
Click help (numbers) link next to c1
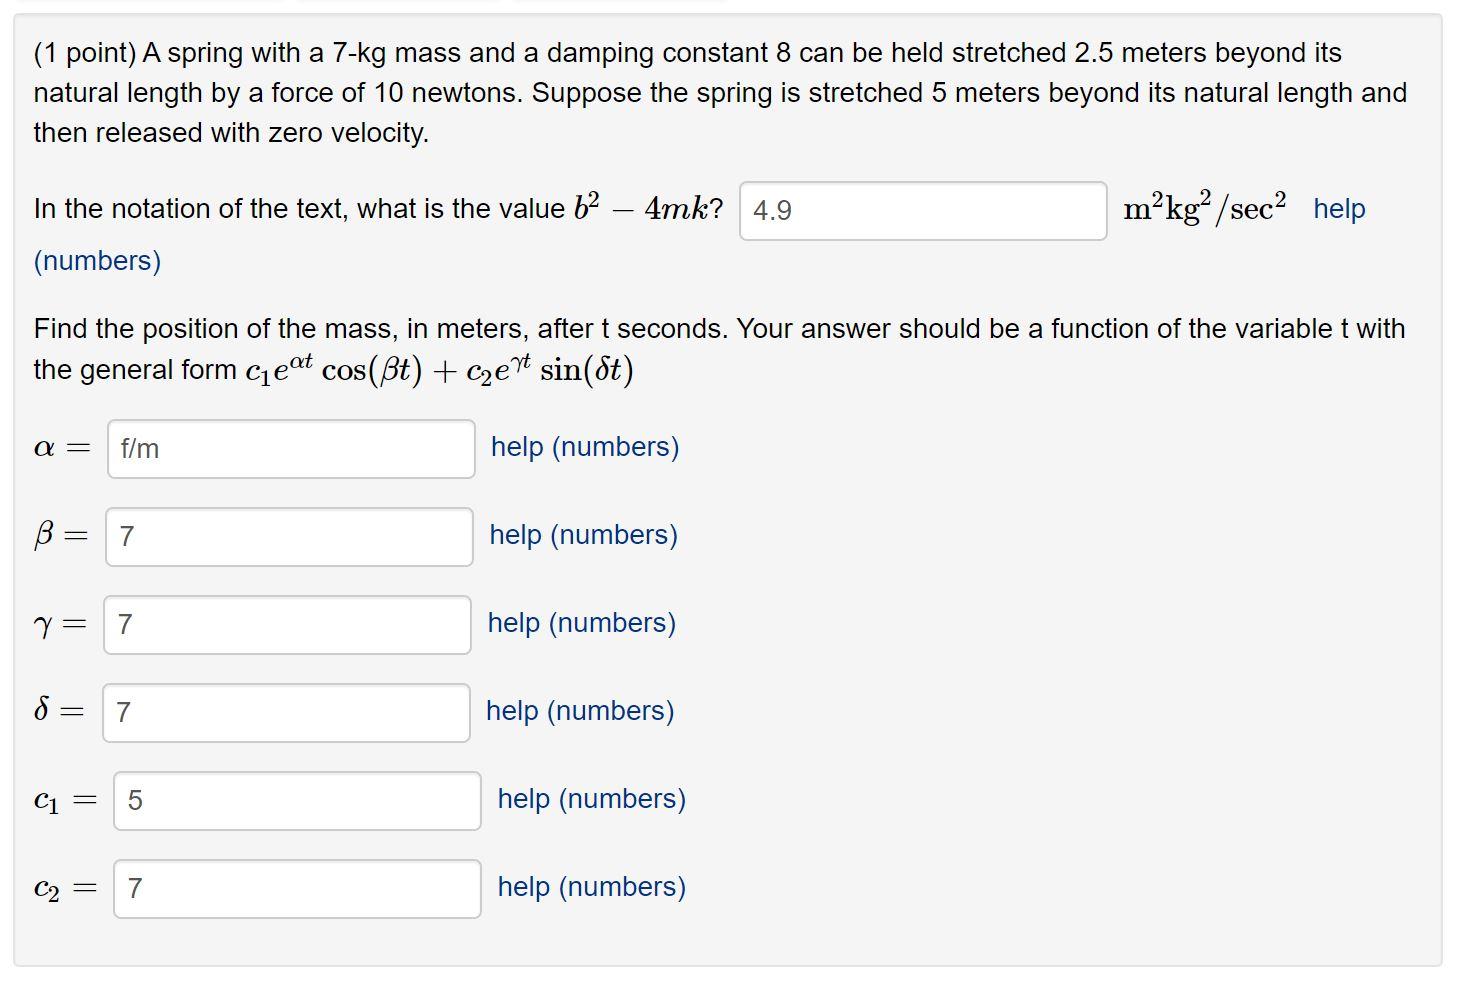pyautogui.click(x=591, y=799)
